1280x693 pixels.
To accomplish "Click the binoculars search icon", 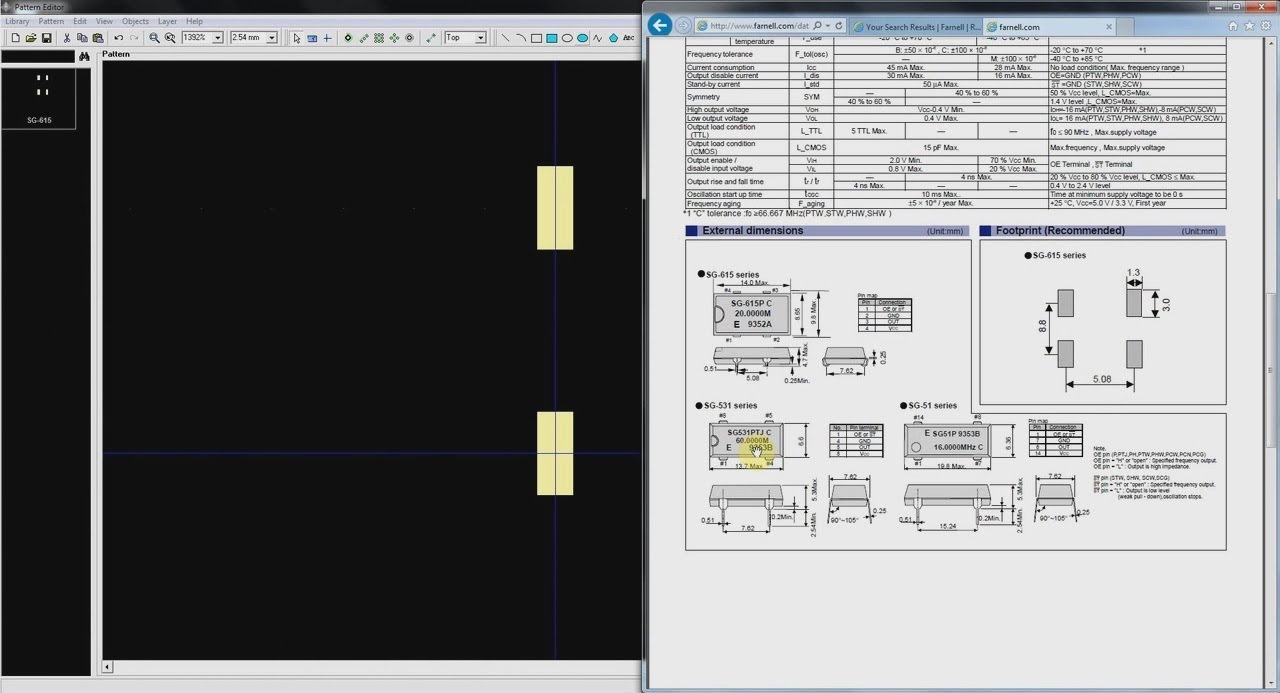I will coord(84,57).
